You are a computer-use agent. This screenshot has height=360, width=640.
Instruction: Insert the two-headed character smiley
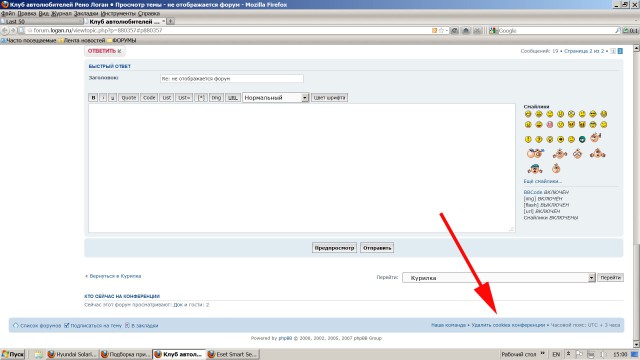(535, 153)
